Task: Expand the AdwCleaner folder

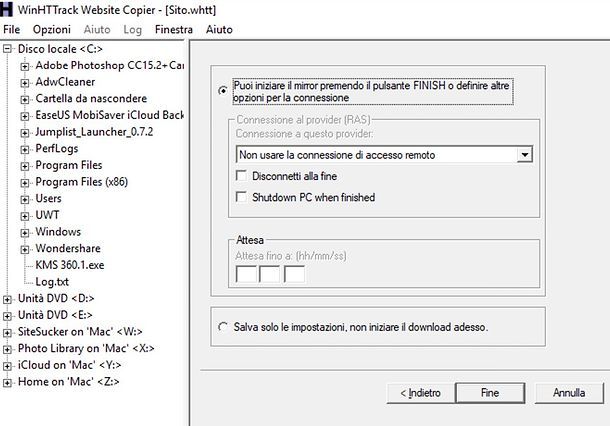Action: click(25, 83)
